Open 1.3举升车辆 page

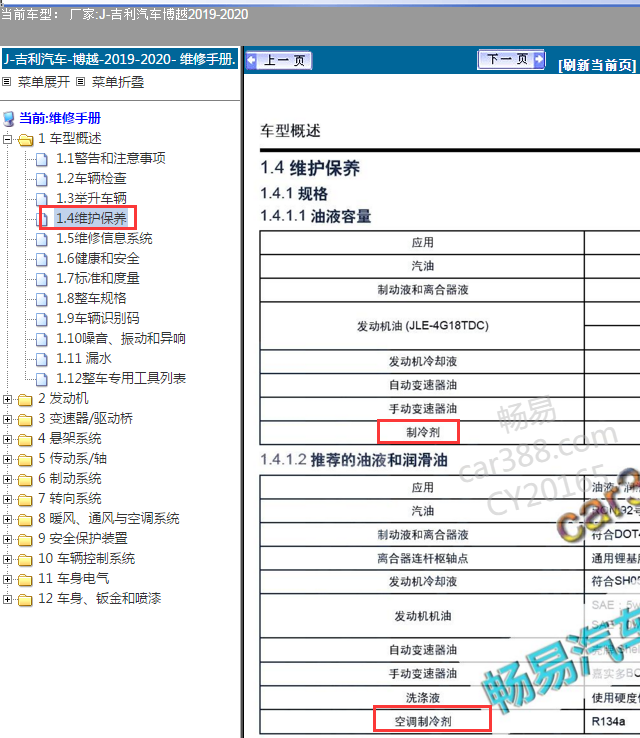tap(91, 199)
